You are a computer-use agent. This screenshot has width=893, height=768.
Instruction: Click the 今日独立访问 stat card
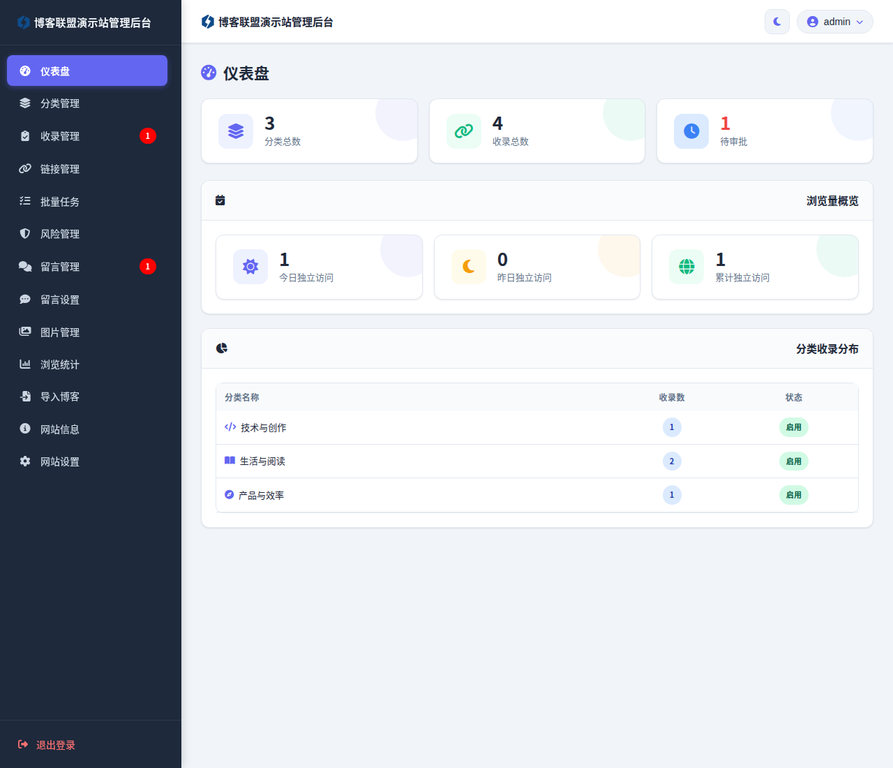[x=319, y=267]
